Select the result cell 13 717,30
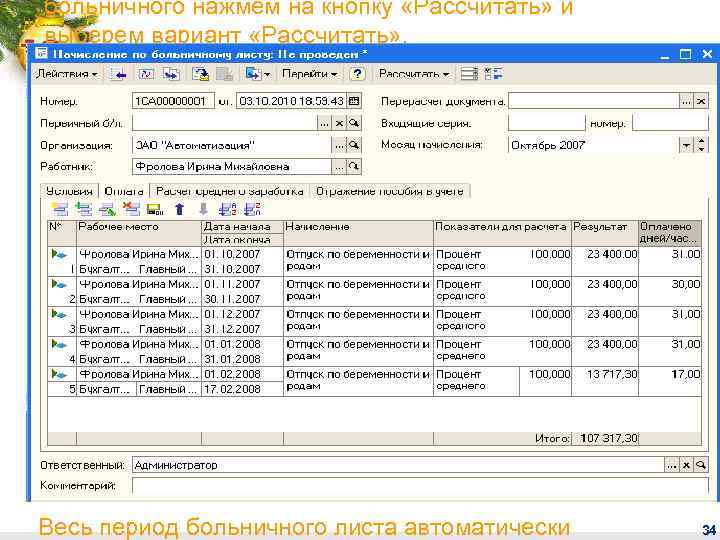Screen dimensions: 720x540 tap(605, 381)
